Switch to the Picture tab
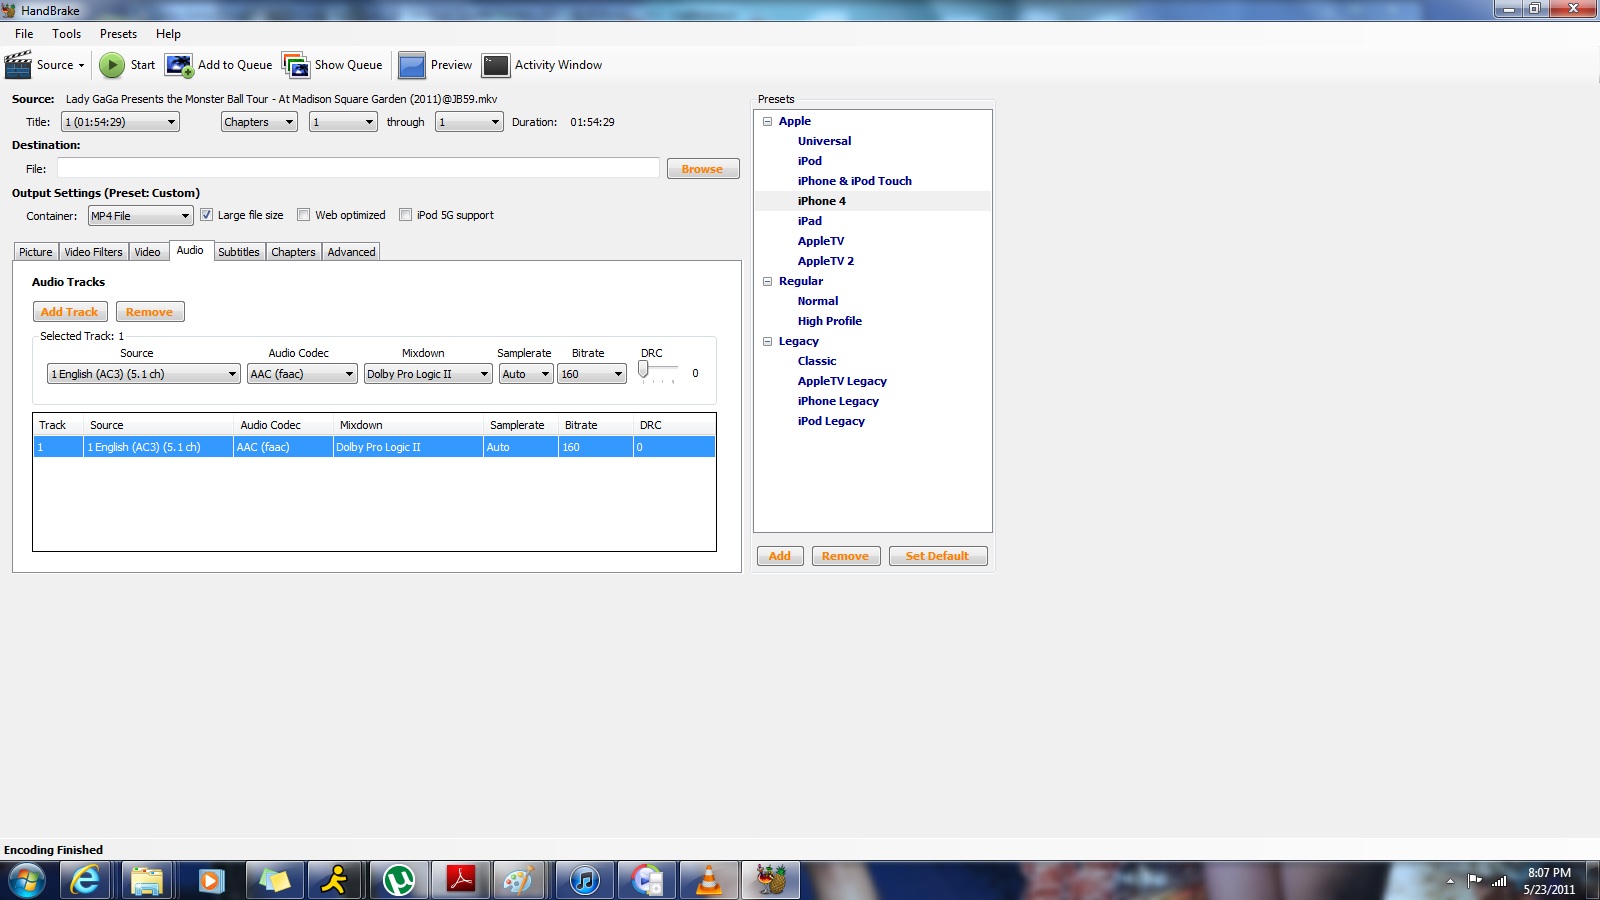 point(36,252)
